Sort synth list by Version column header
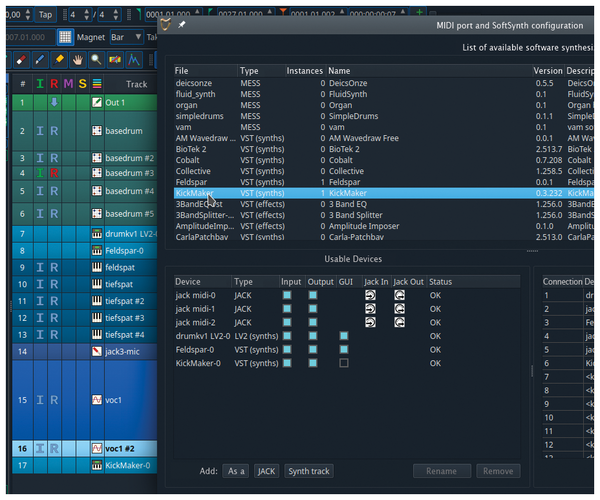This screenshot has height=500, width=600. pyautogui.click(x=548, y=71)
